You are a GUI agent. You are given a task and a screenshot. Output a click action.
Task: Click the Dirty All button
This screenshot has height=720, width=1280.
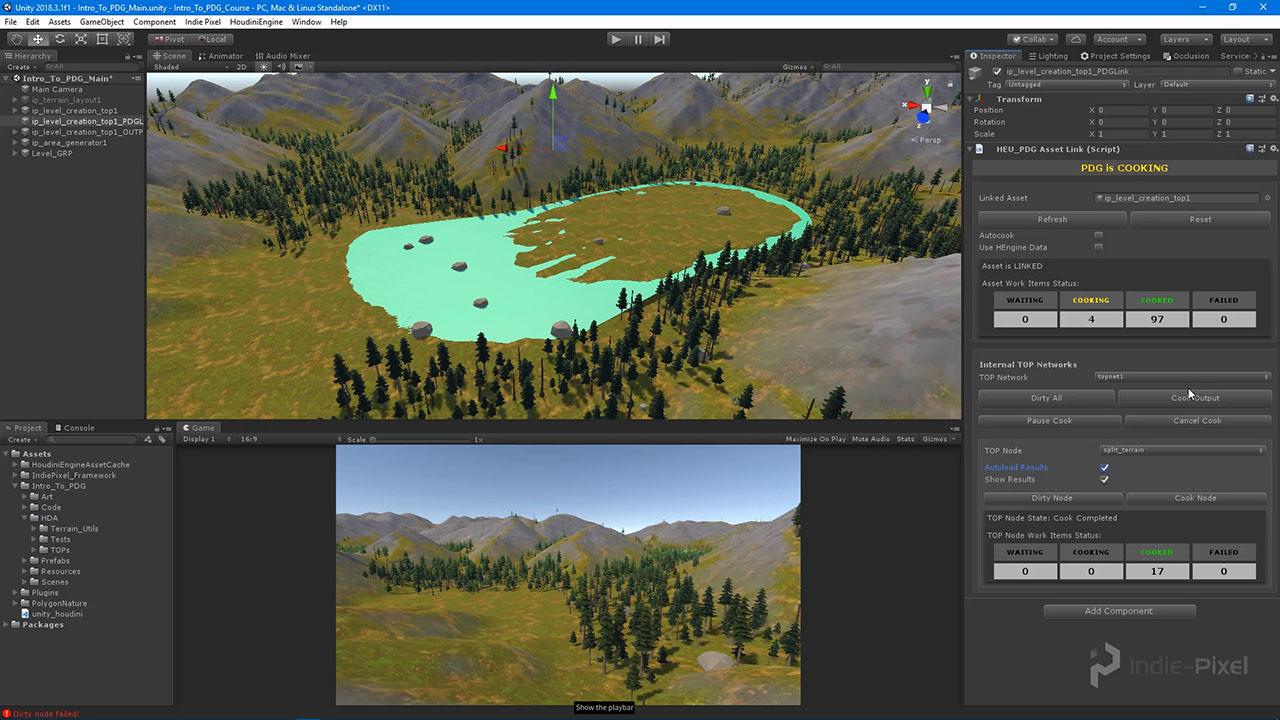pos(1046,398)
